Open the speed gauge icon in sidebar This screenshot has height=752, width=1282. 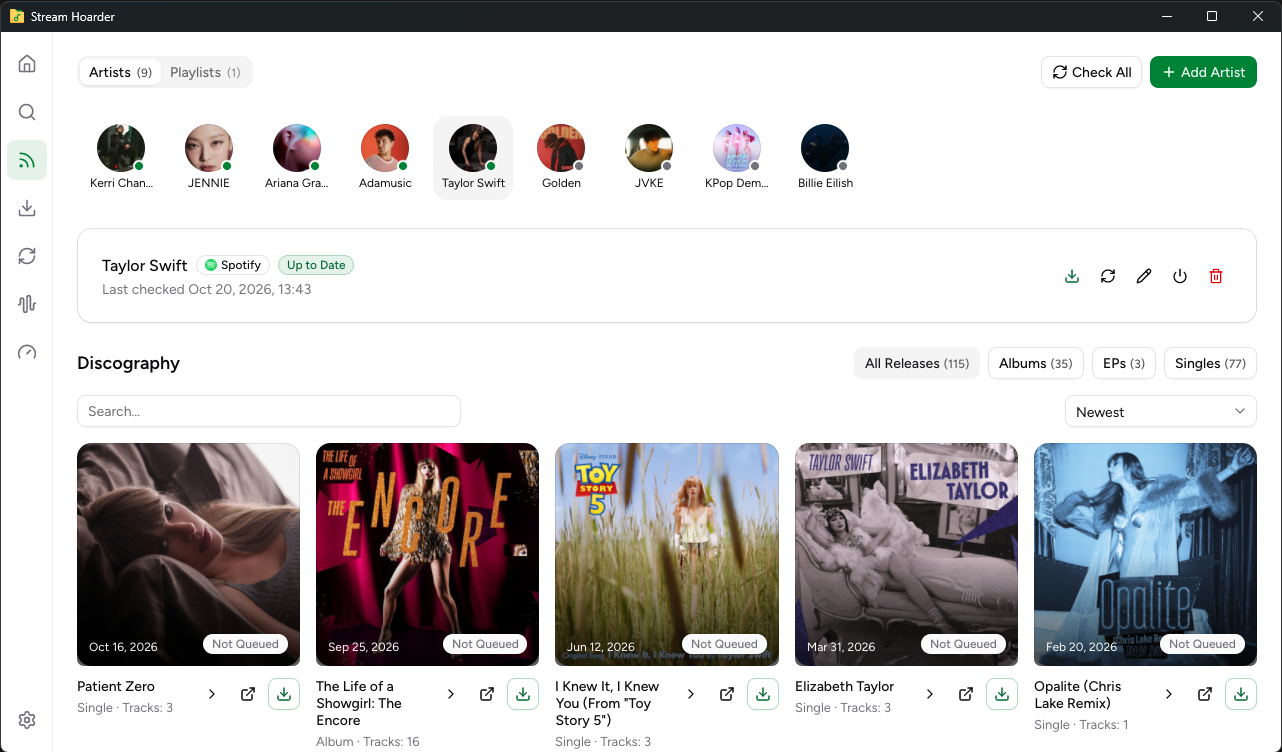27,352
